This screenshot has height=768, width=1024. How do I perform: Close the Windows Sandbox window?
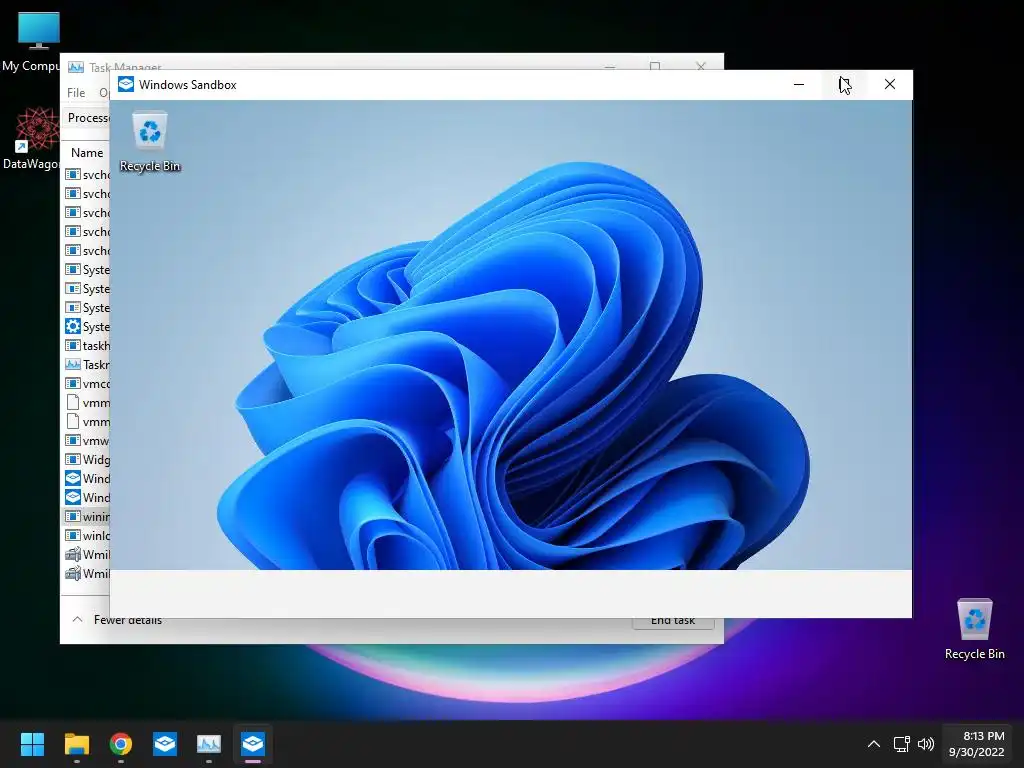pyautogui.click(x=889, y=84)
